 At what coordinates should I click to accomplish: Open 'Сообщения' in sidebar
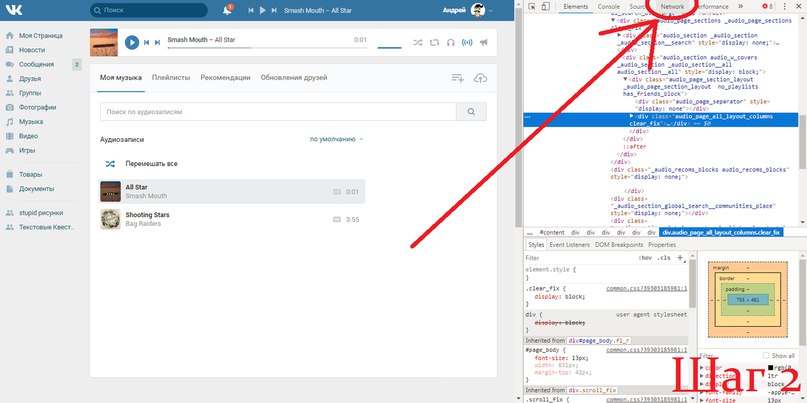37,64
